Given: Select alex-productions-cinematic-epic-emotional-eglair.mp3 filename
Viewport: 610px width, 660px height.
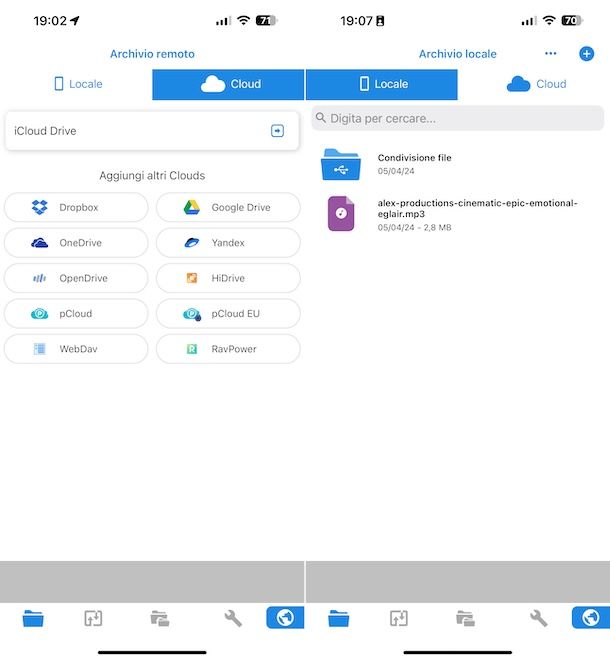Looking at the screenshot, I should (x=477, y=208).
